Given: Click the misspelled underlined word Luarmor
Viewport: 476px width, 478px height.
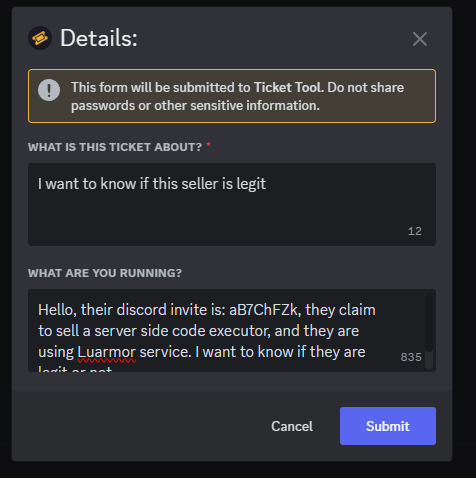Looking at the screenshot, I should point(107,352).
